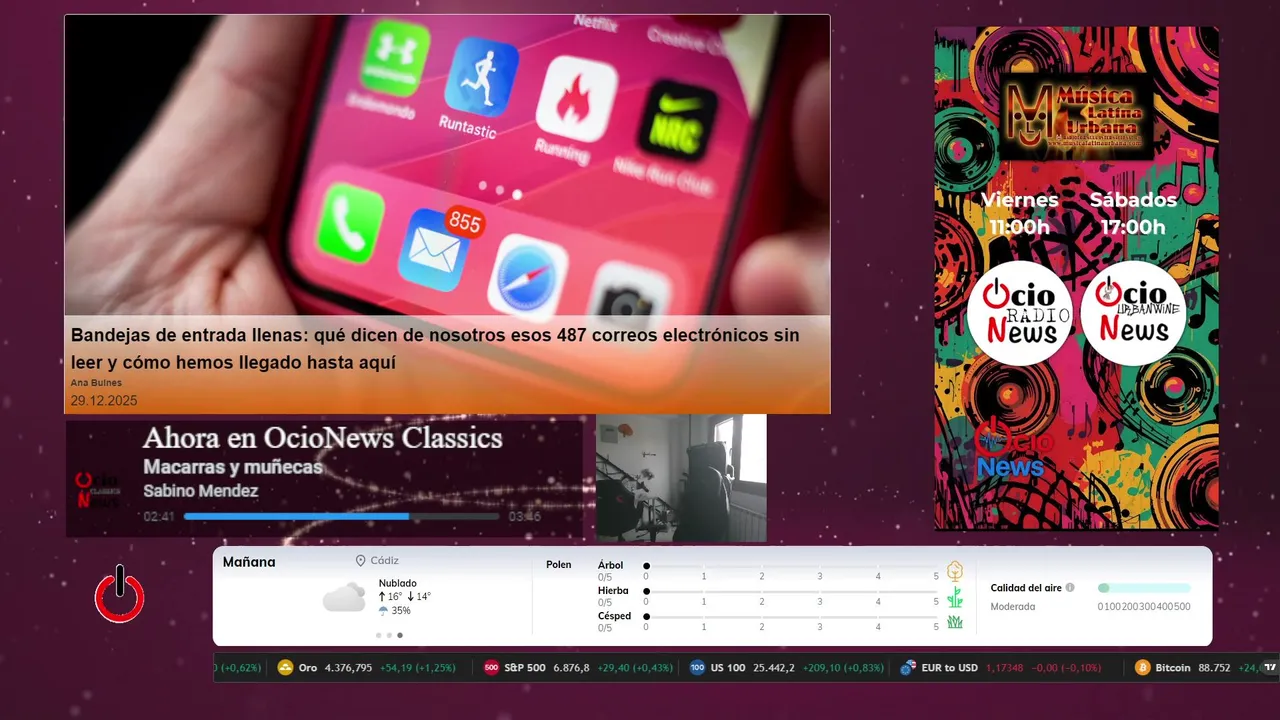Click the Safari compass icon in the photo
This screenshot has height=720, width=1280.
(527, 276)
